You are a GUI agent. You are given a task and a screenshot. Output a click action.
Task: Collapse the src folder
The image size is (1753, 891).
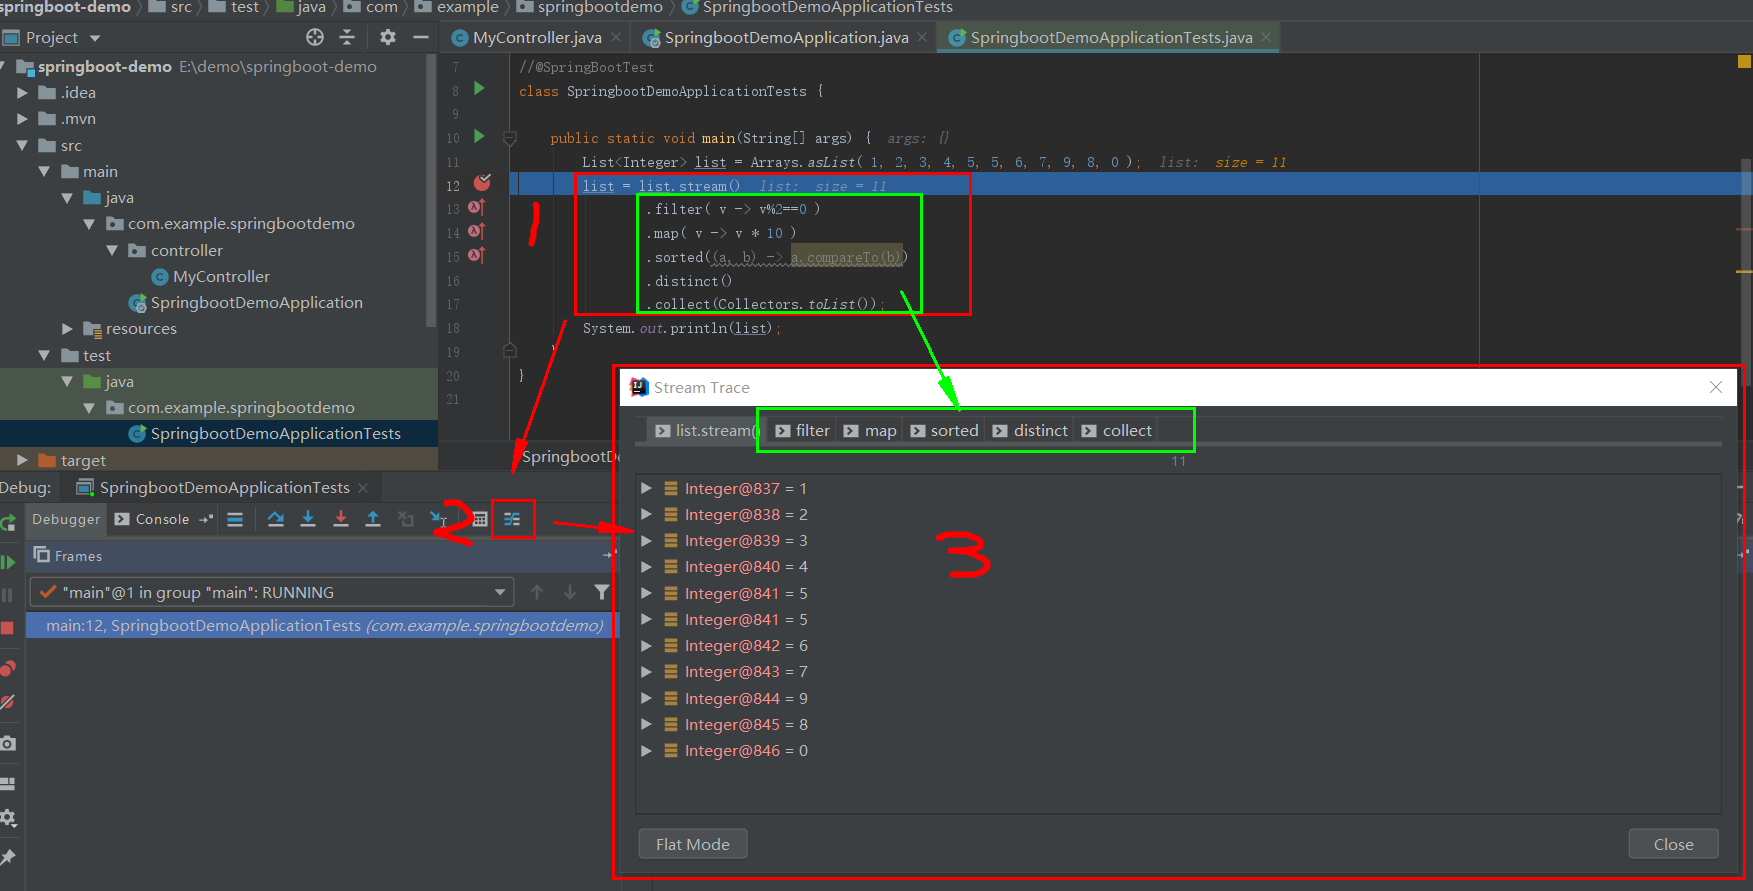(x=22, y=145)
